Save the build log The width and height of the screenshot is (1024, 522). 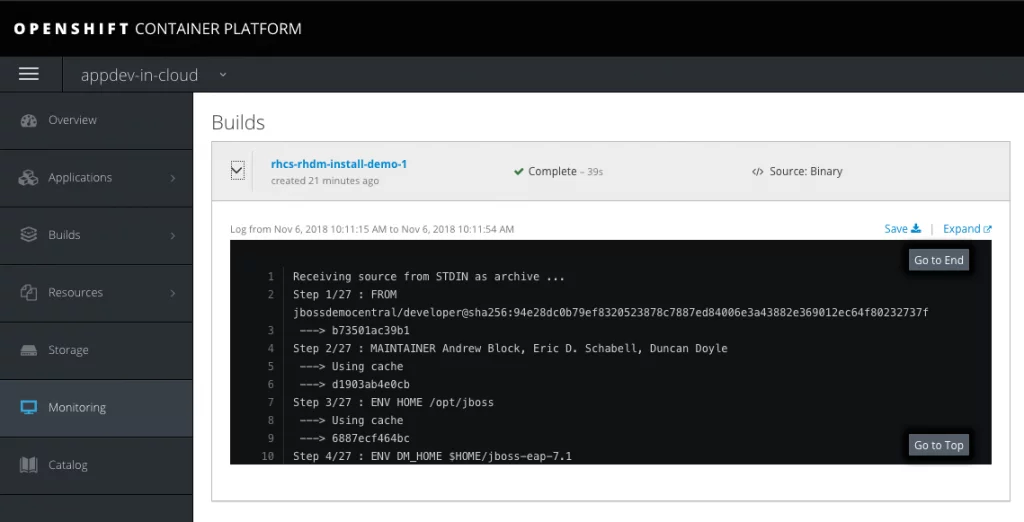pos(903,229)
